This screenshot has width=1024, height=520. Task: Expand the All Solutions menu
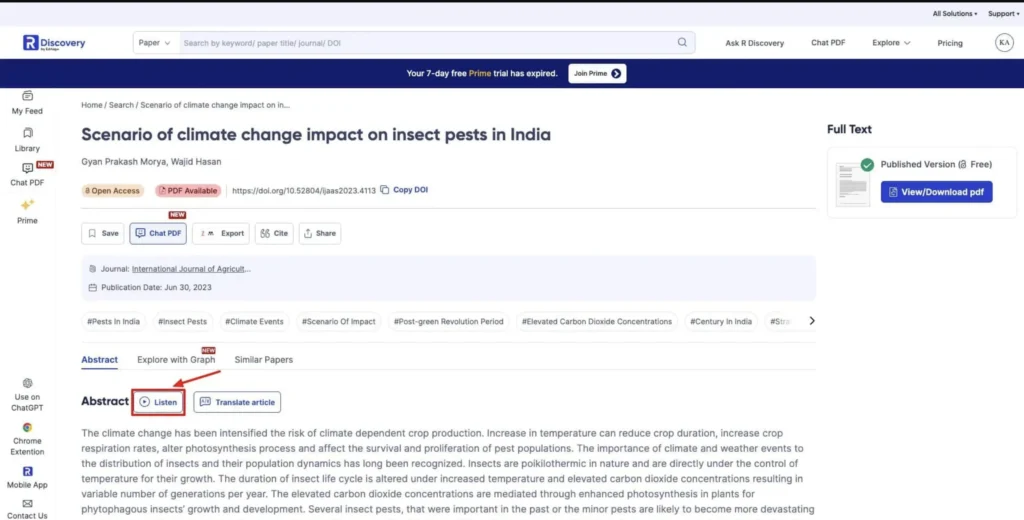954,14
